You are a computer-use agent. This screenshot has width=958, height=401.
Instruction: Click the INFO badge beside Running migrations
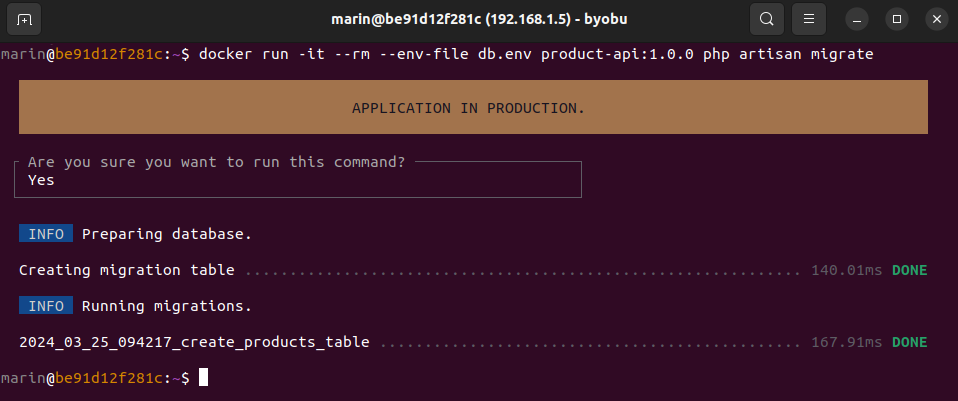(46, 306)
